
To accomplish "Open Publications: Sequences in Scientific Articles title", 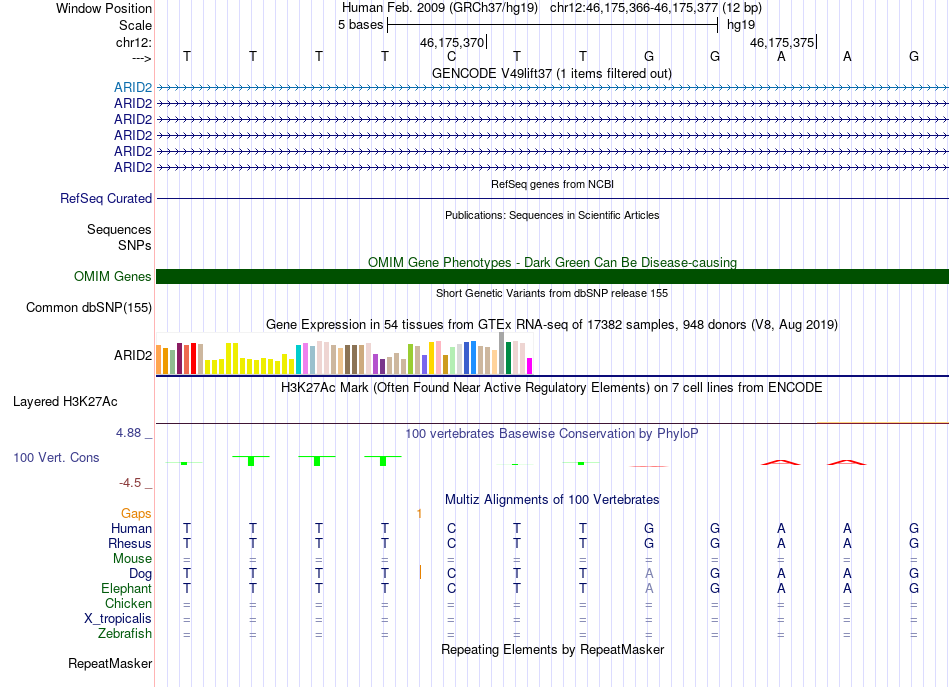I will [x=552, y=215].
